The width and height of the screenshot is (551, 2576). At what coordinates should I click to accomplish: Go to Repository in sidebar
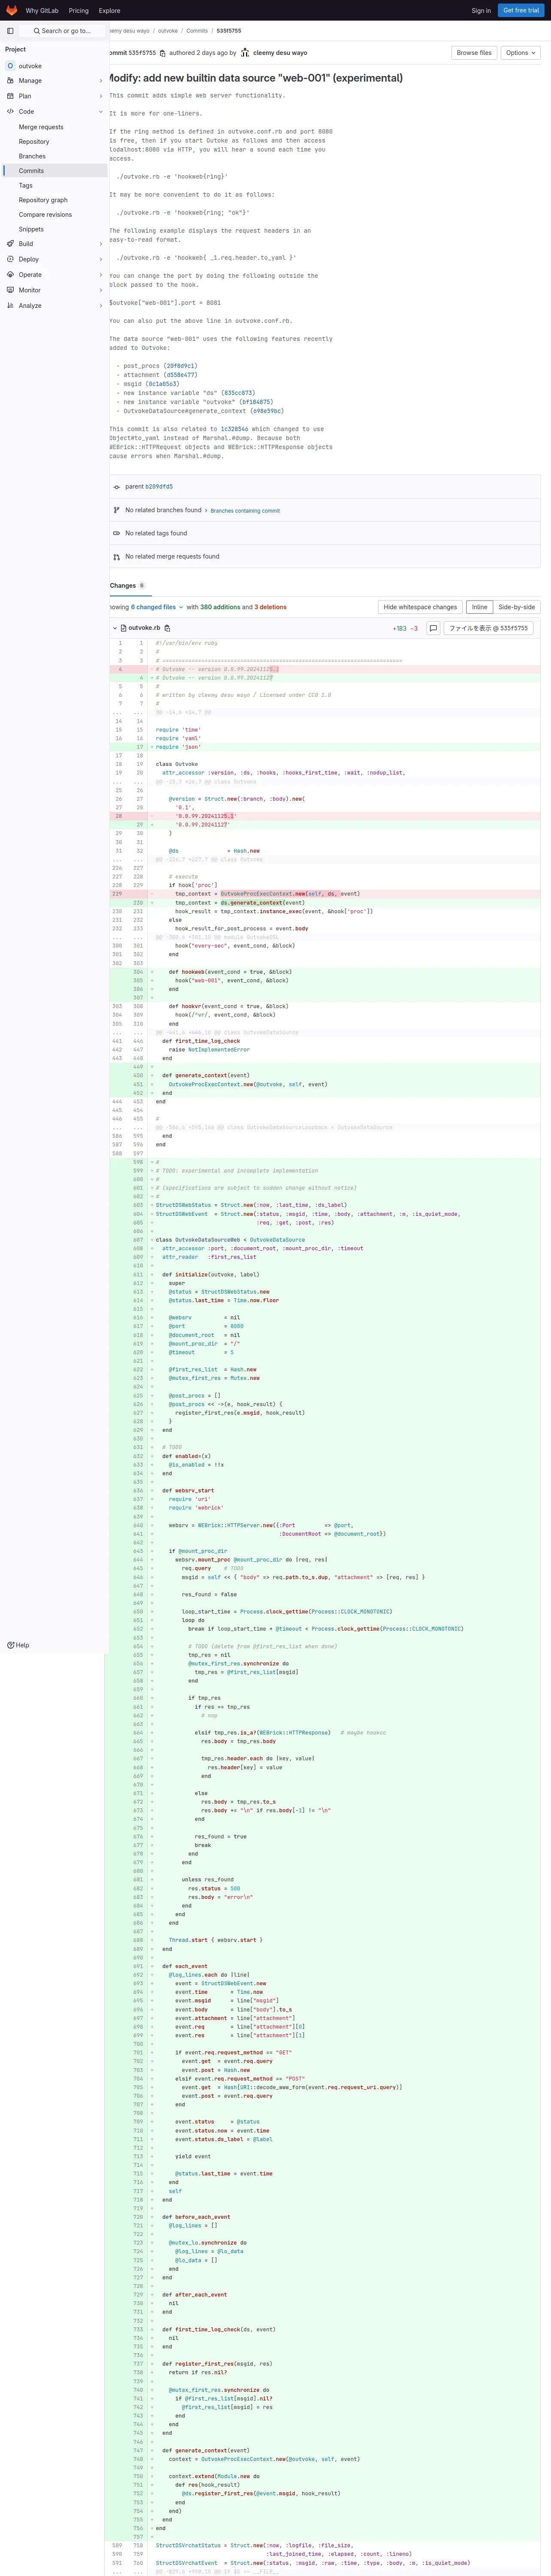[55, 142]
